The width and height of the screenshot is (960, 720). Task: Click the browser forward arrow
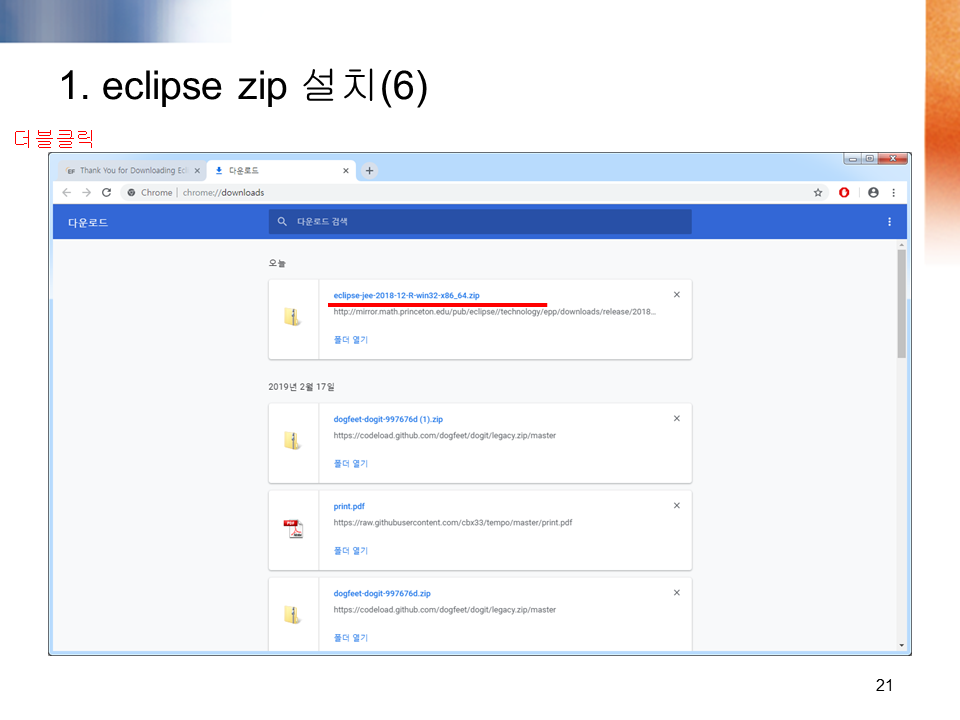pyautogui.click(x=86, y=192)
